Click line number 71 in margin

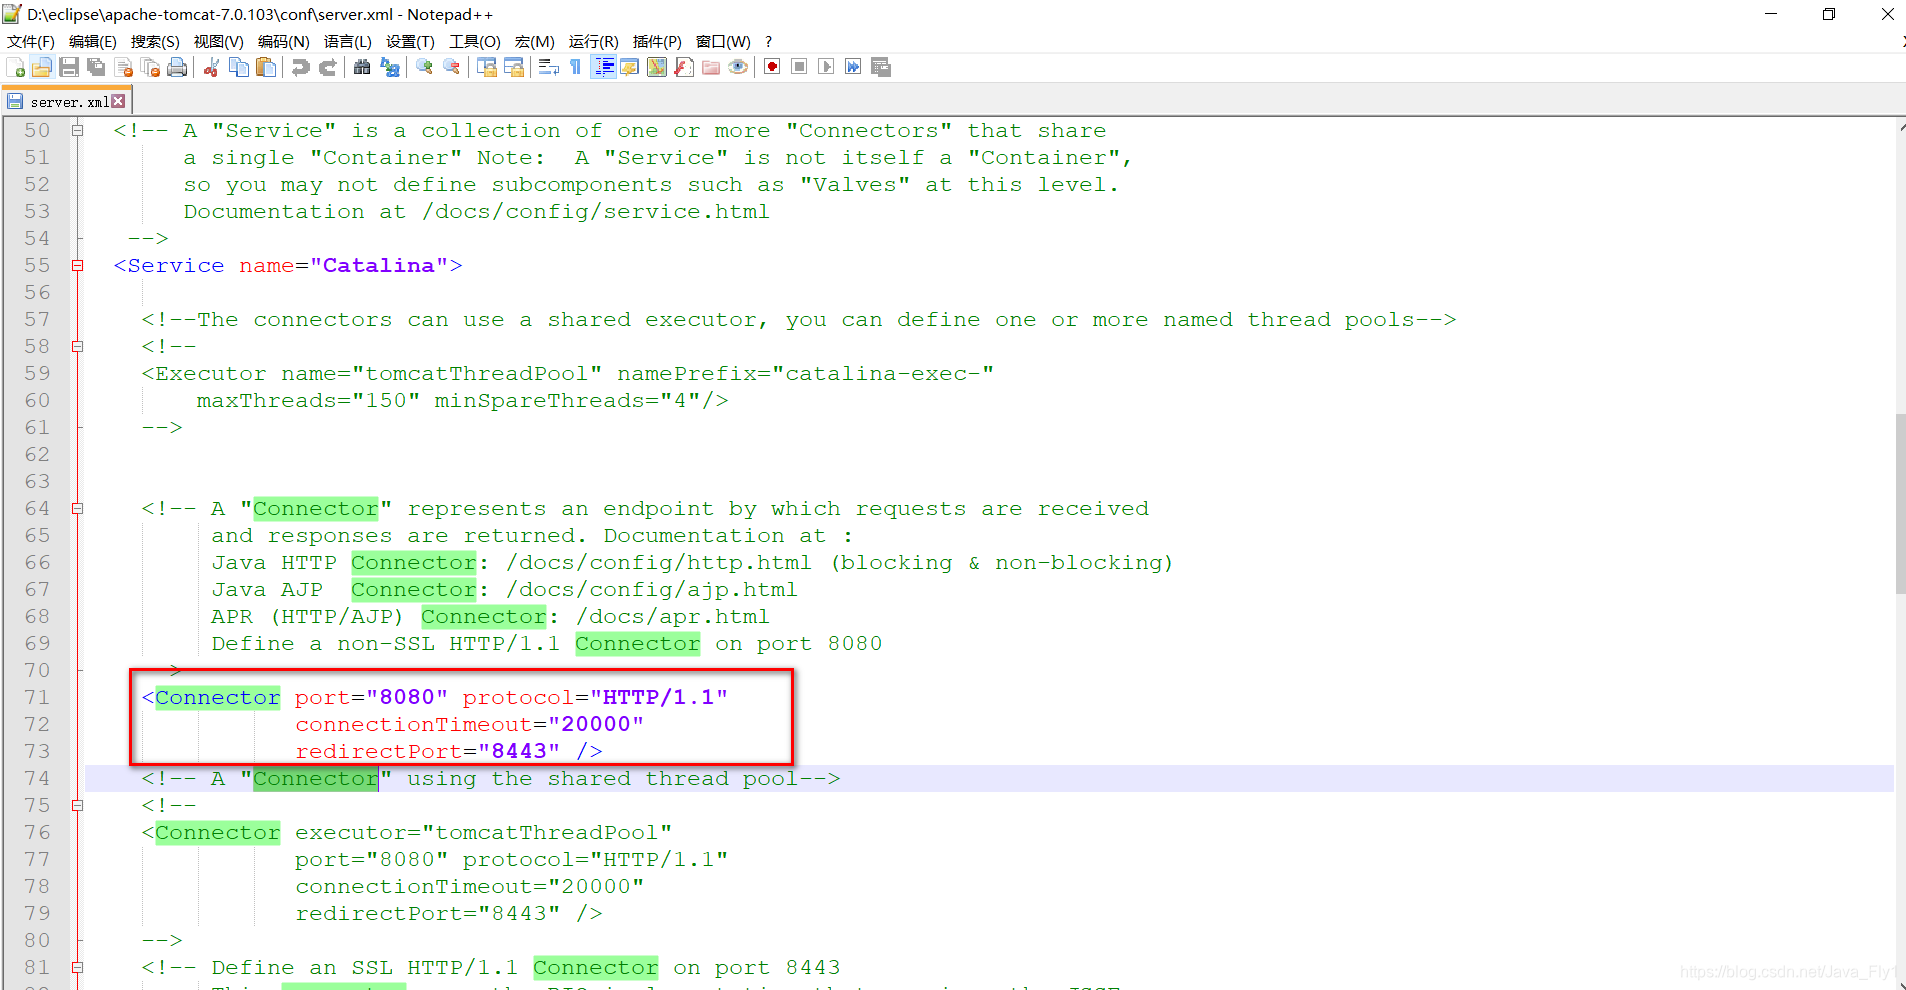click(37, 697)
